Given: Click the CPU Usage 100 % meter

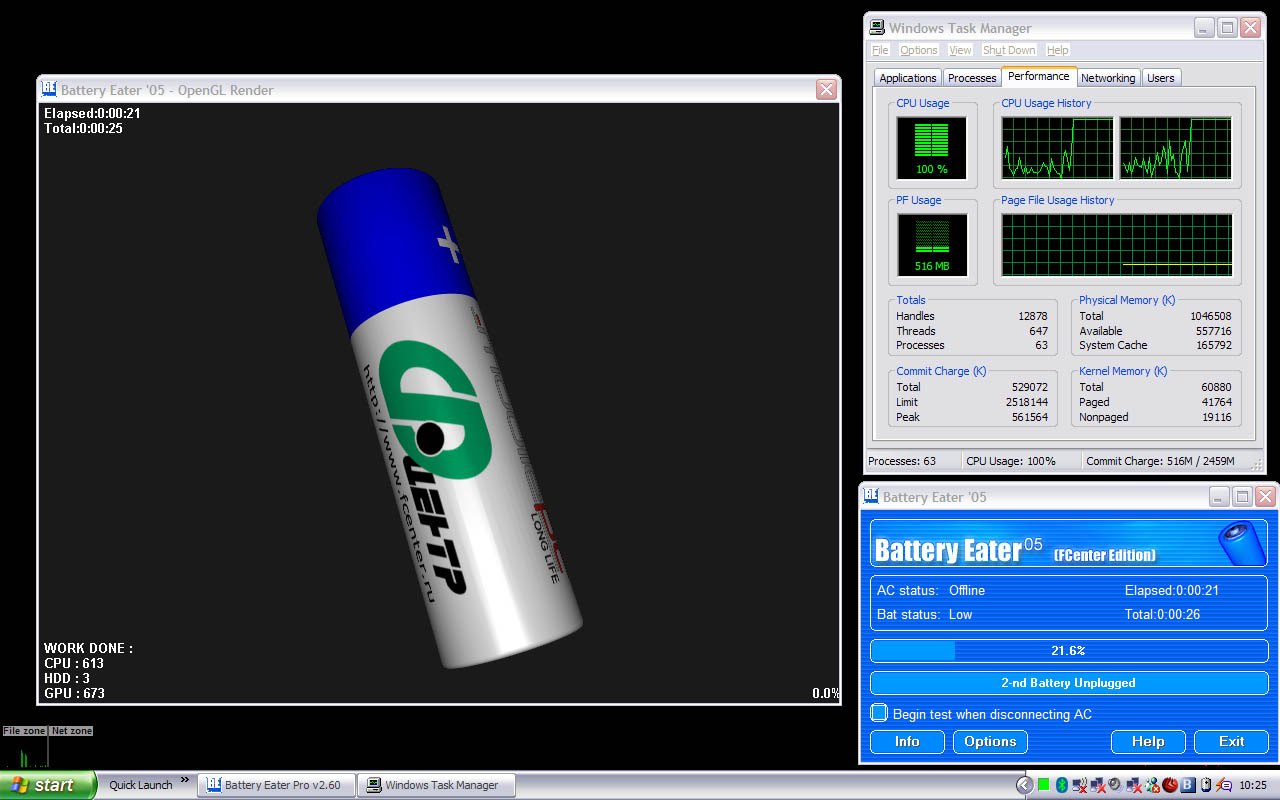Looking at the screenshot, I should (931, 147).
